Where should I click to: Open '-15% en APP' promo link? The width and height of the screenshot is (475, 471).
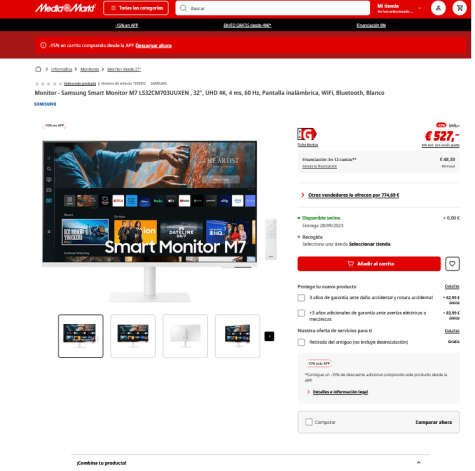126,25
